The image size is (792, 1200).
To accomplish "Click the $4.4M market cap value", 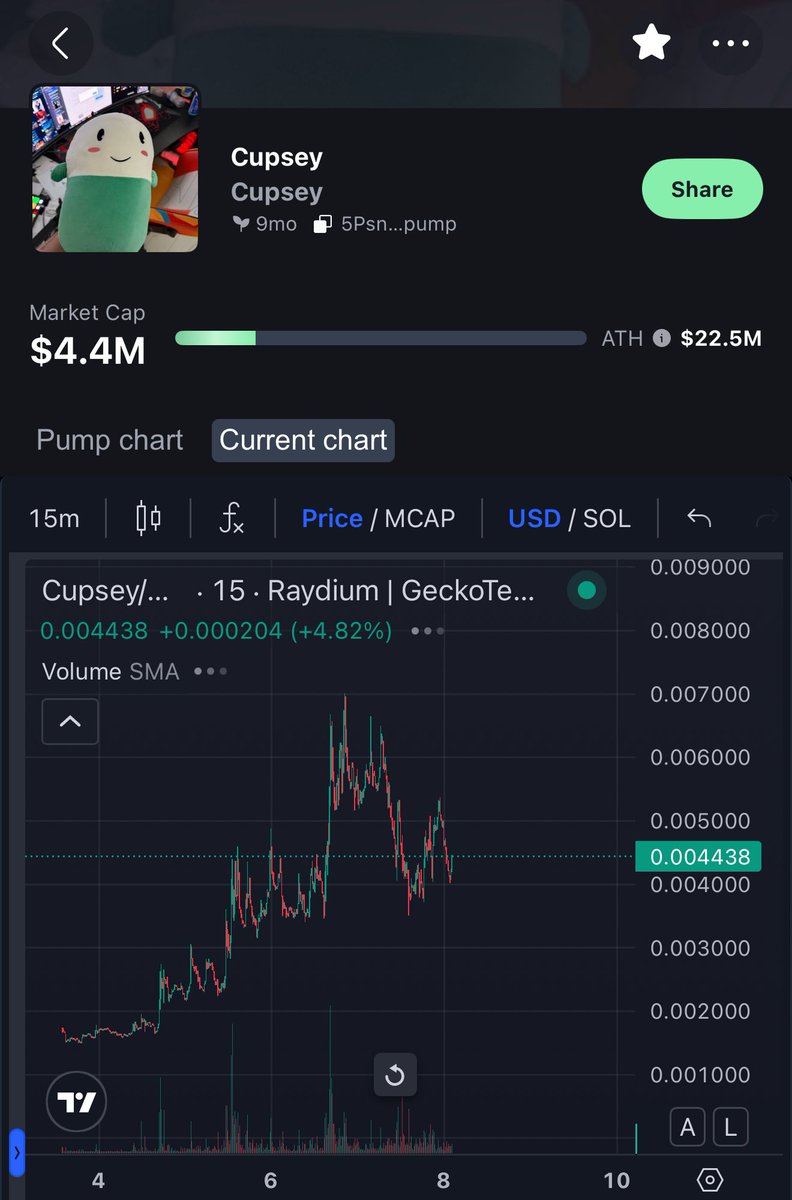I will click(x=87, y=351).
